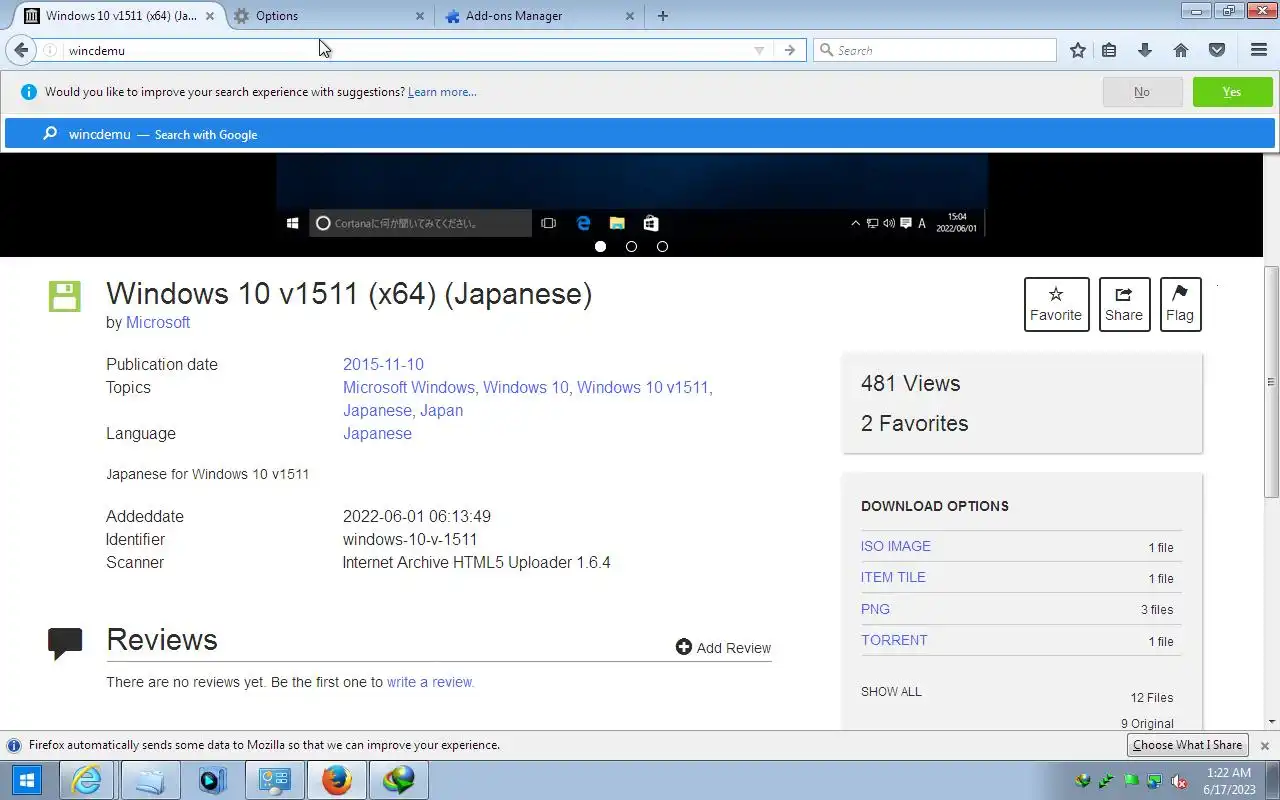Viewport: 1280px width, 800px height.
Task: Click SHOW ALL download options
Action: tap(891, 691)
